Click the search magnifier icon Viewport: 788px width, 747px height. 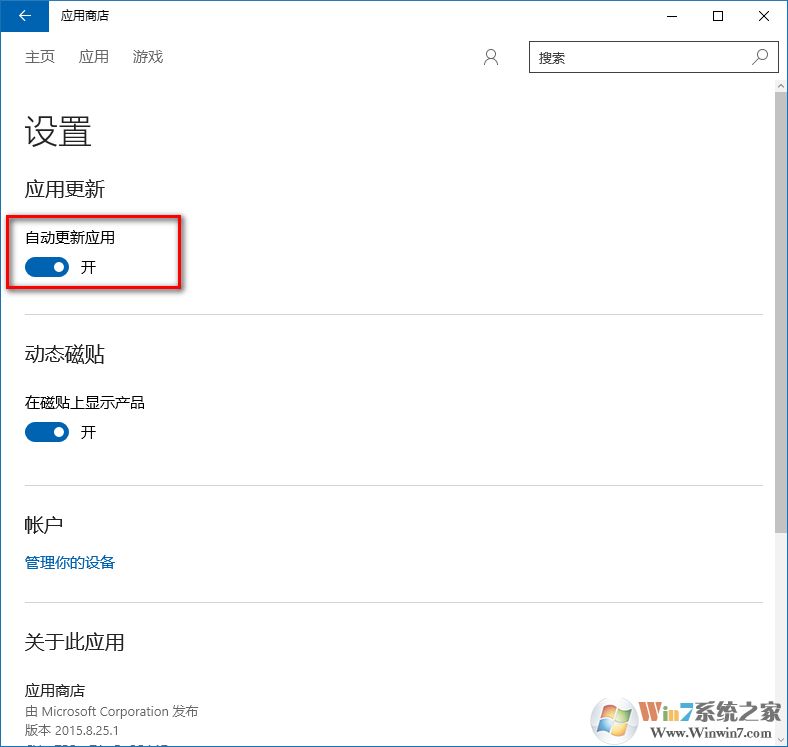(x=760, y=57)
